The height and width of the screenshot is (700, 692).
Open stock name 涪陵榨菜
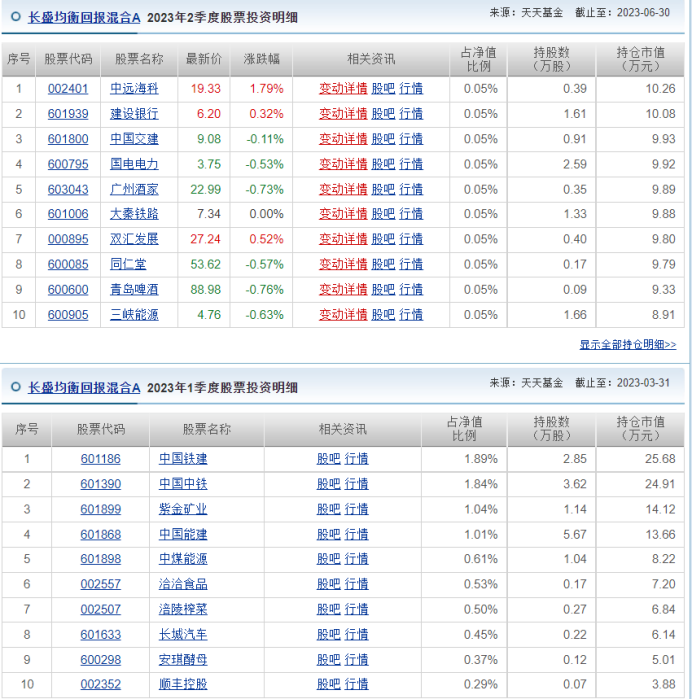183,610
